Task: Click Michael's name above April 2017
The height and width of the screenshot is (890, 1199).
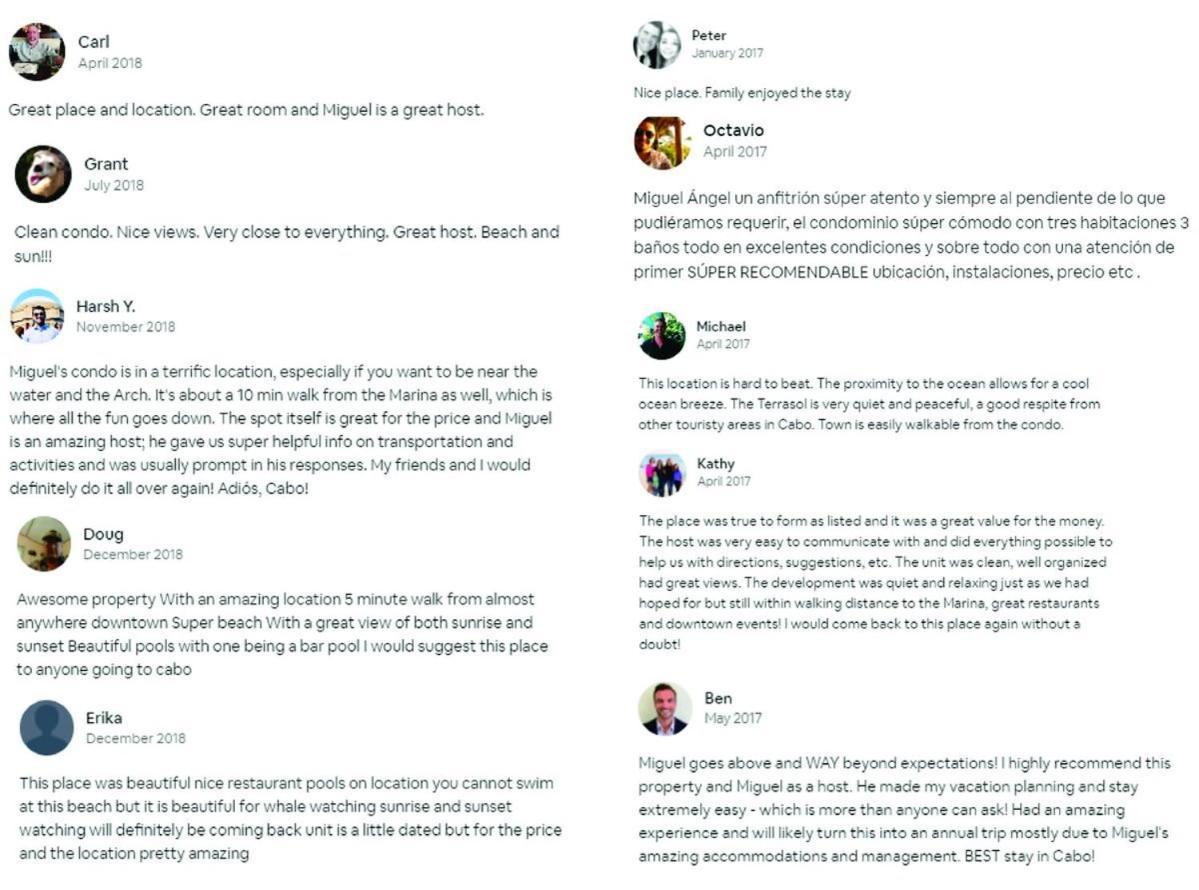Action: click(x=721, y=326)
